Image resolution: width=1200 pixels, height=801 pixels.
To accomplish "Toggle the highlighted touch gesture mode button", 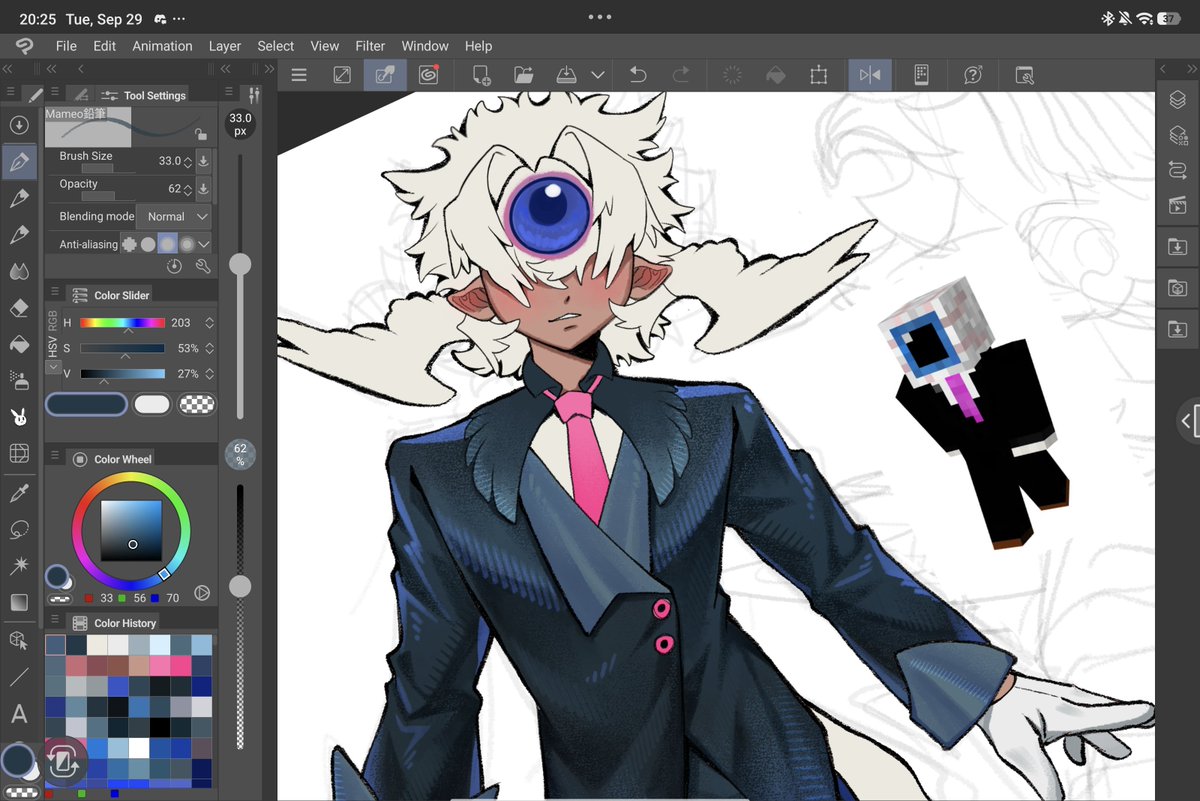I will coord(385,75).
